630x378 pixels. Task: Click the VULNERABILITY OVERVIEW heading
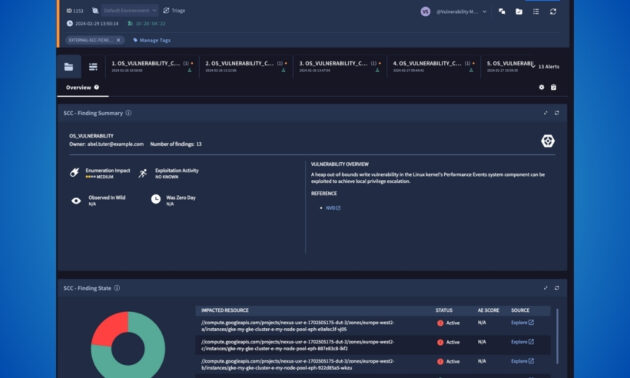(340, 164)
